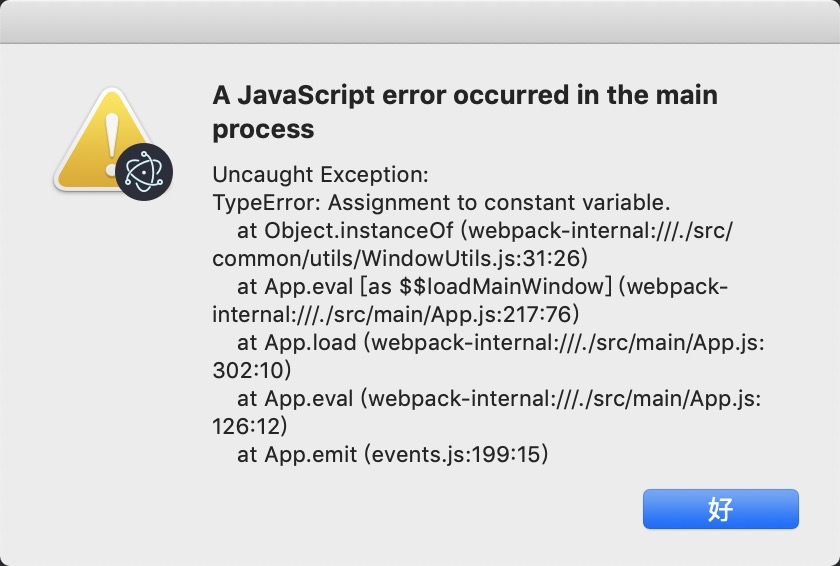Click the '302:10)' line number text
Screen dimensions: 840x566
point(252,371)
